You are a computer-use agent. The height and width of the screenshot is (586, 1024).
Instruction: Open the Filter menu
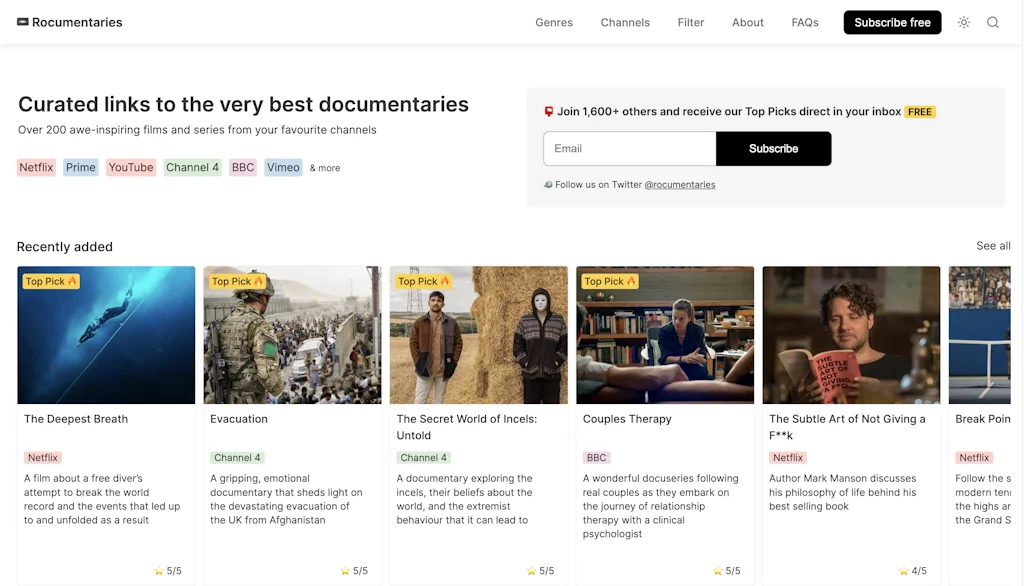click(691, 22)
